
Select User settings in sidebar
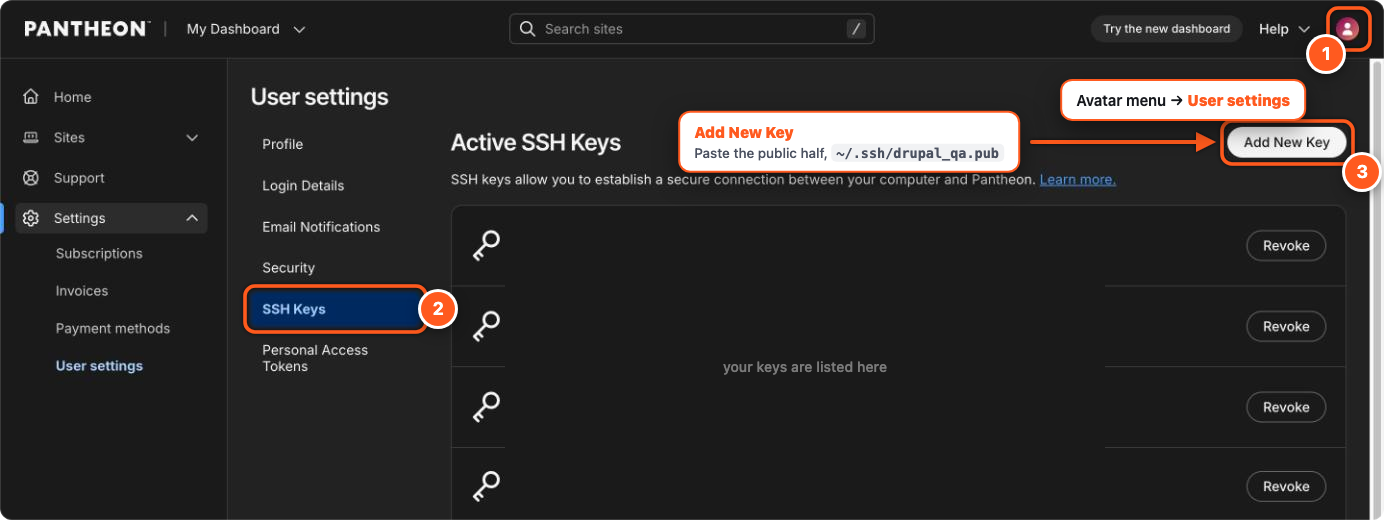(99, 366)
